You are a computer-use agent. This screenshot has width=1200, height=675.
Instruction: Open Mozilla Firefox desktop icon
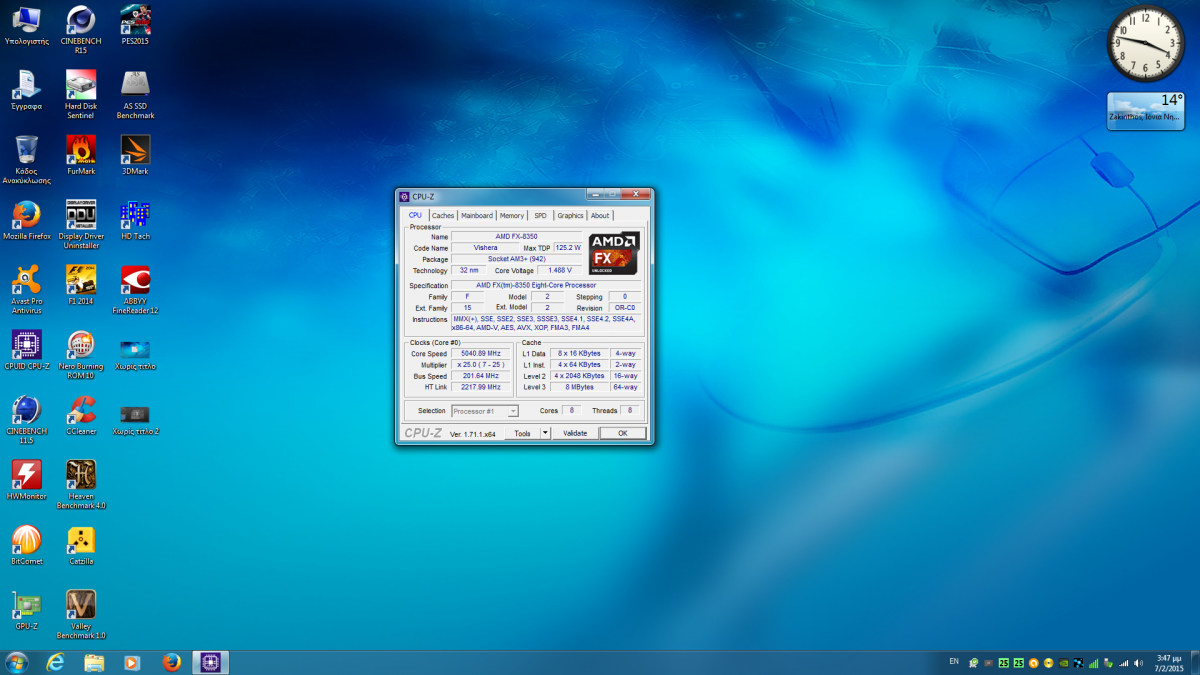(x=27, y=220)
